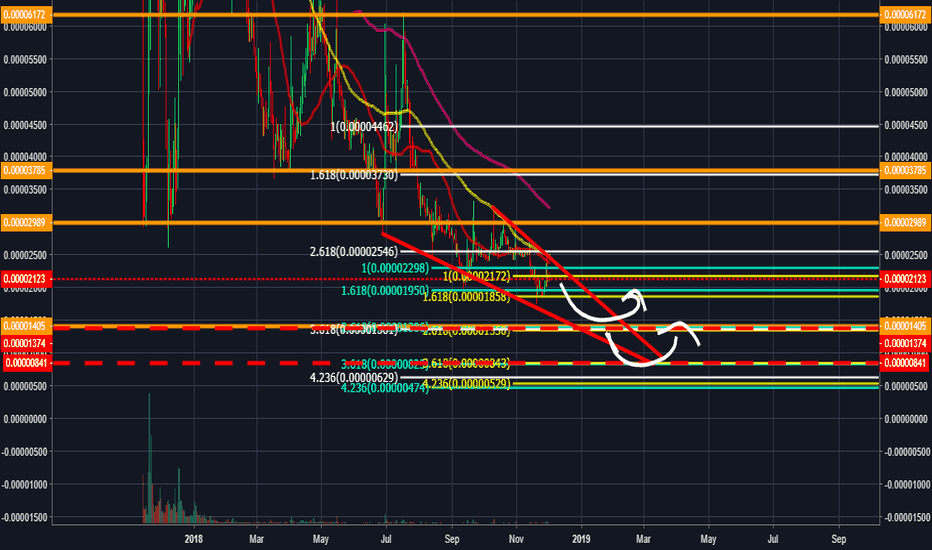Image resolution: width=932 pixels, height=550 pixels.
Task: Click the yellow Fib label 1(0.00002172)
Action: pyautogui.click(x=476, y=276)
